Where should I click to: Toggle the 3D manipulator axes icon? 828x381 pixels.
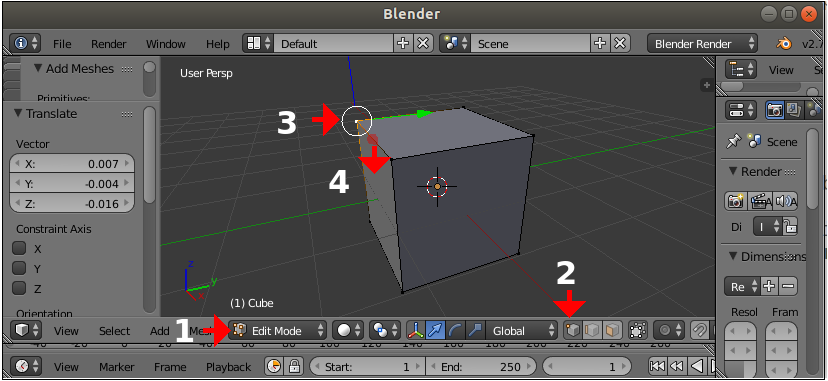tap(416, 331)
